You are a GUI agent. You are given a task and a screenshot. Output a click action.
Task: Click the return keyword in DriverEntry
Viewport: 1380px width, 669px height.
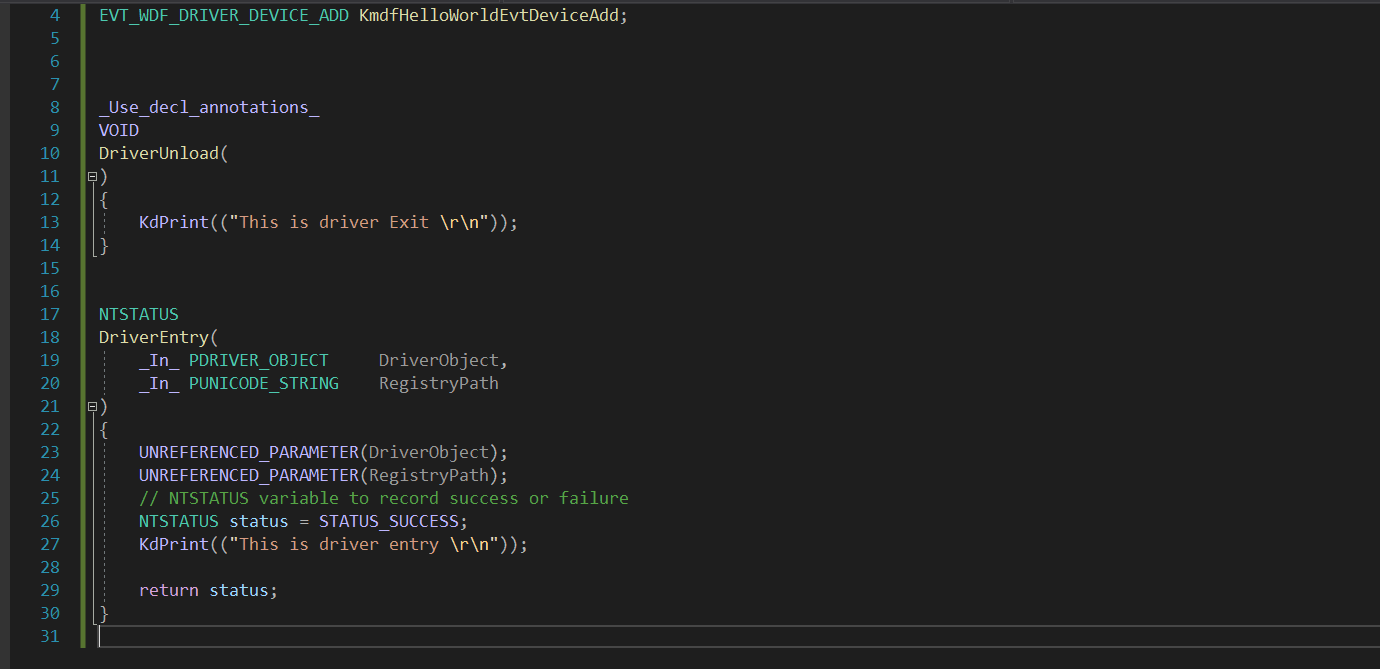click(168, 591)
